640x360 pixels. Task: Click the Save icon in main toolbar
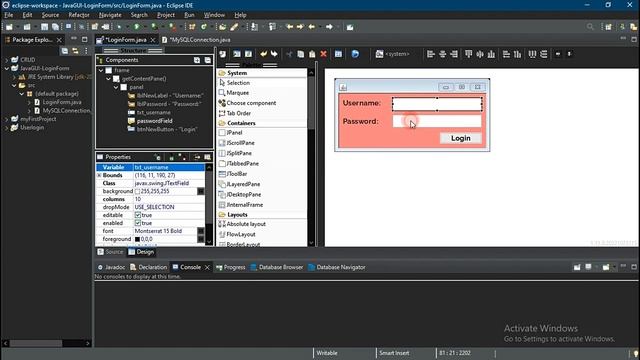44,27
